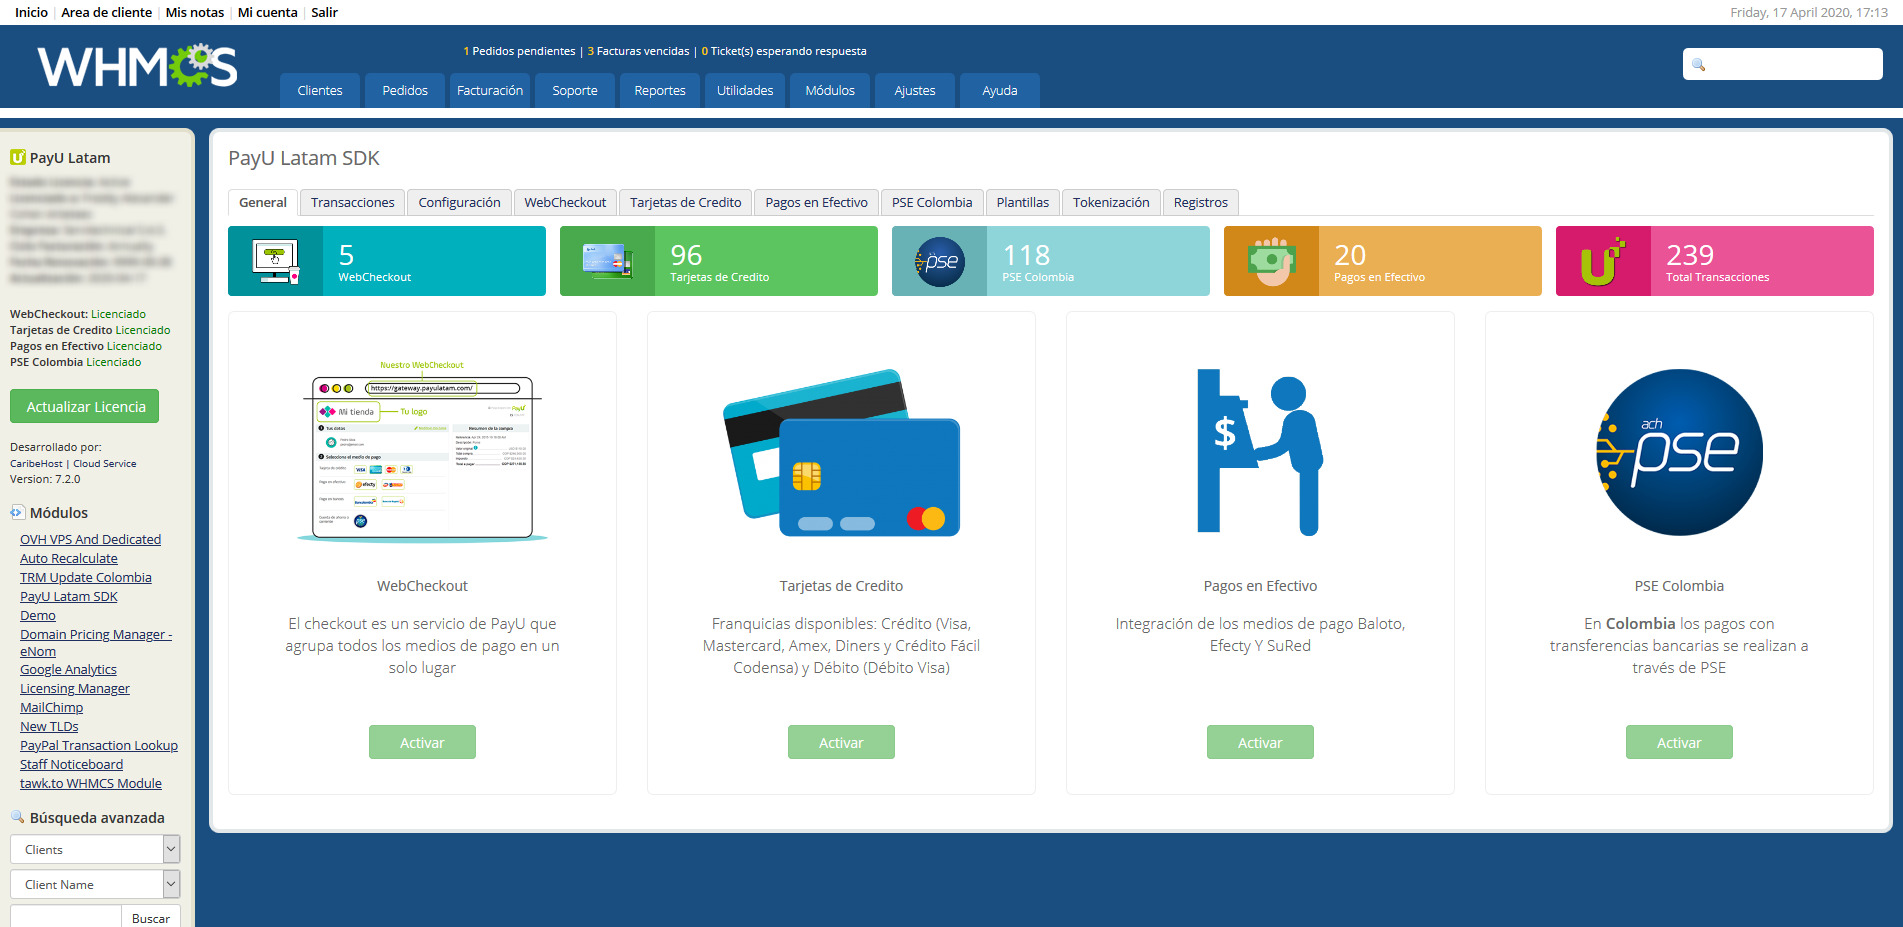Image resolution: width=1903 pixels, height=927 pixels.
Task: Open TRM Update Colombia link
Action: [86, 577]
